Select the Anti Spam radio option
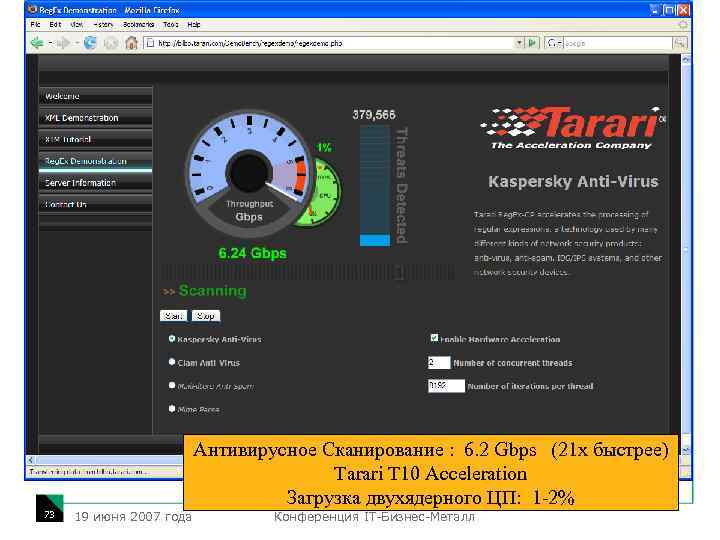720x540 pixels. point(172,386)
